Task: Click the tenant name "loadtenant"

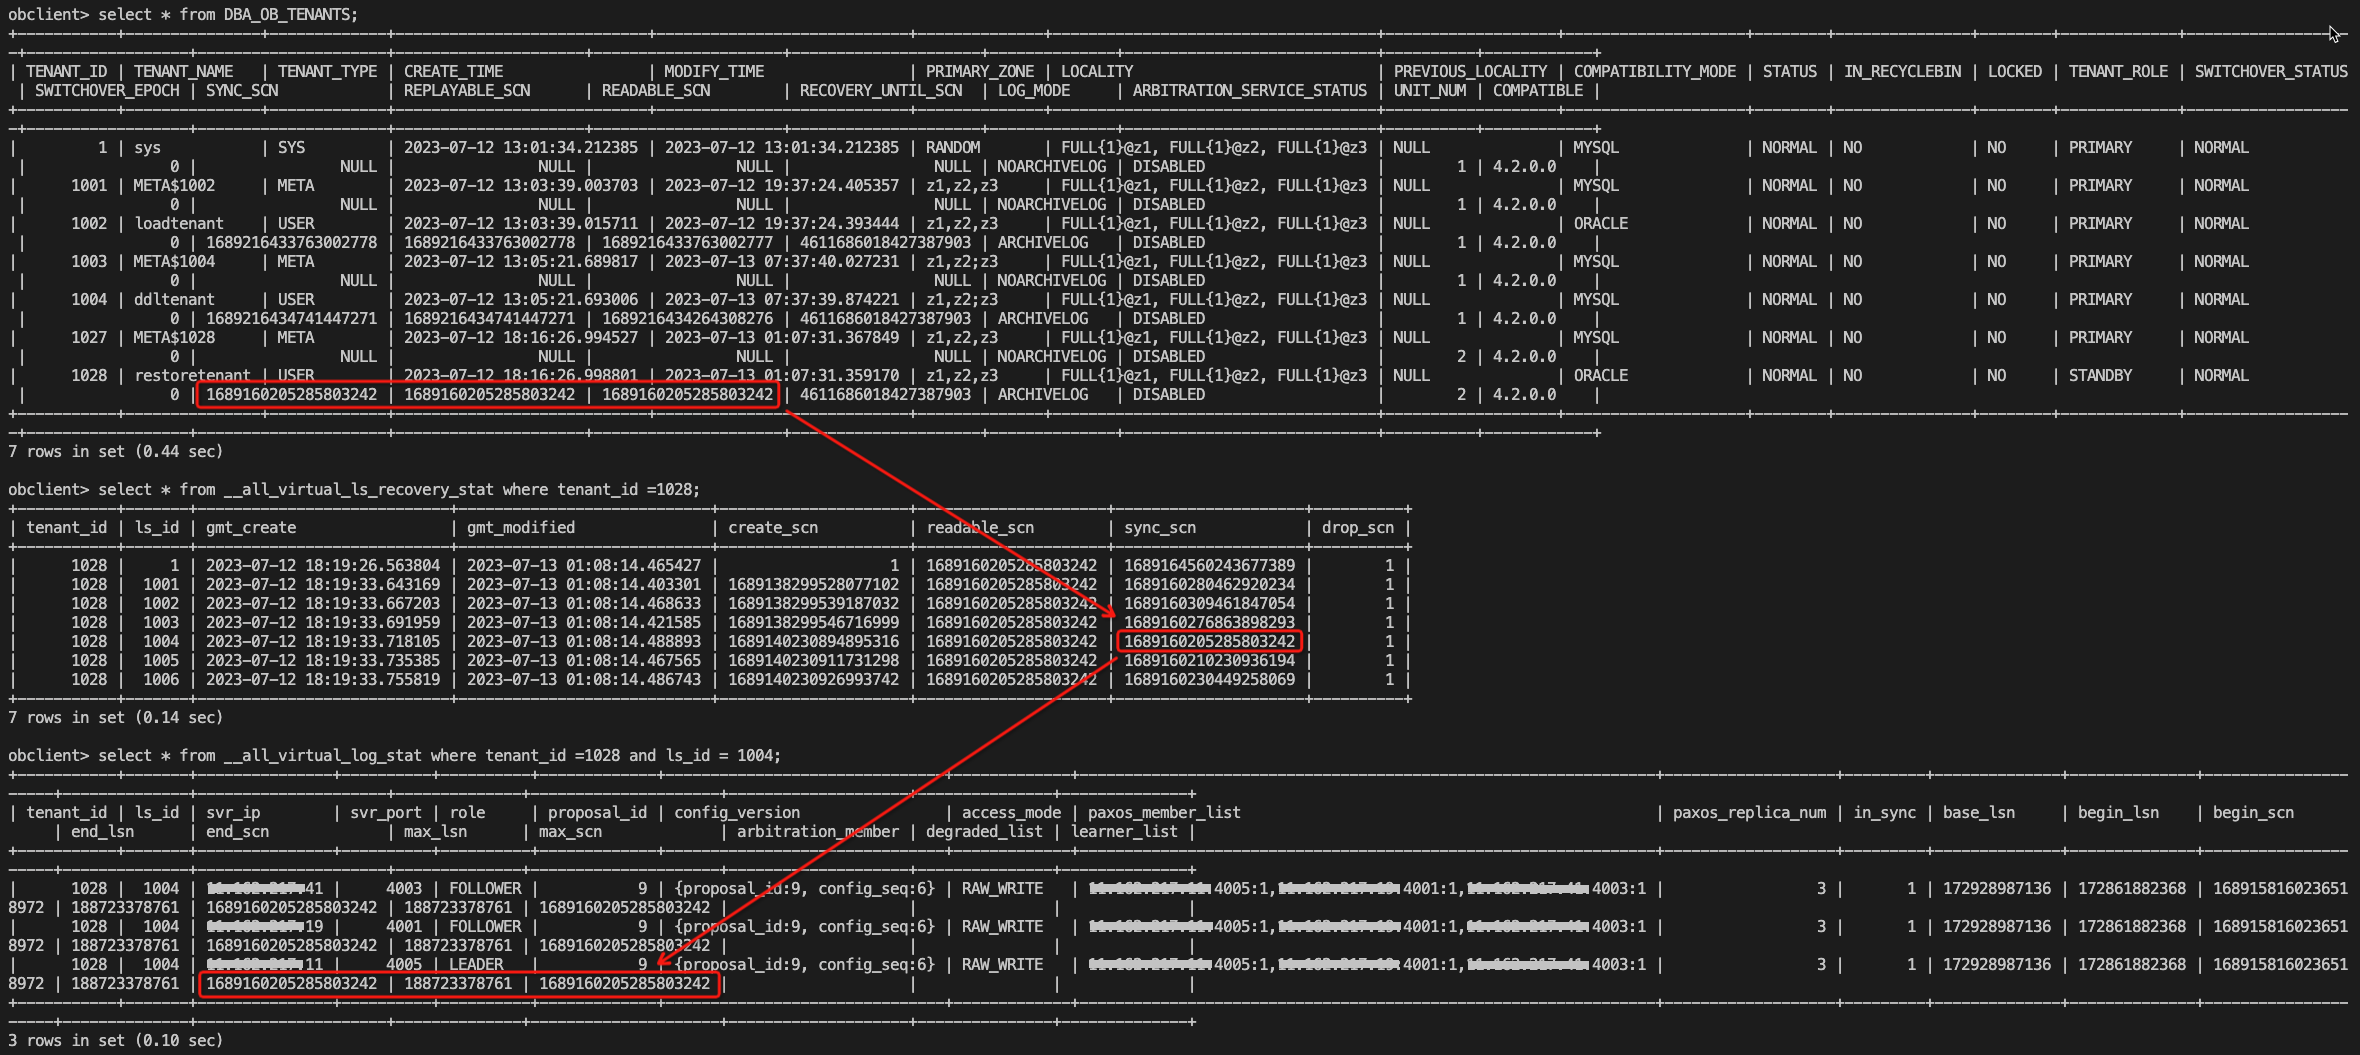Action: pos(179,223)
